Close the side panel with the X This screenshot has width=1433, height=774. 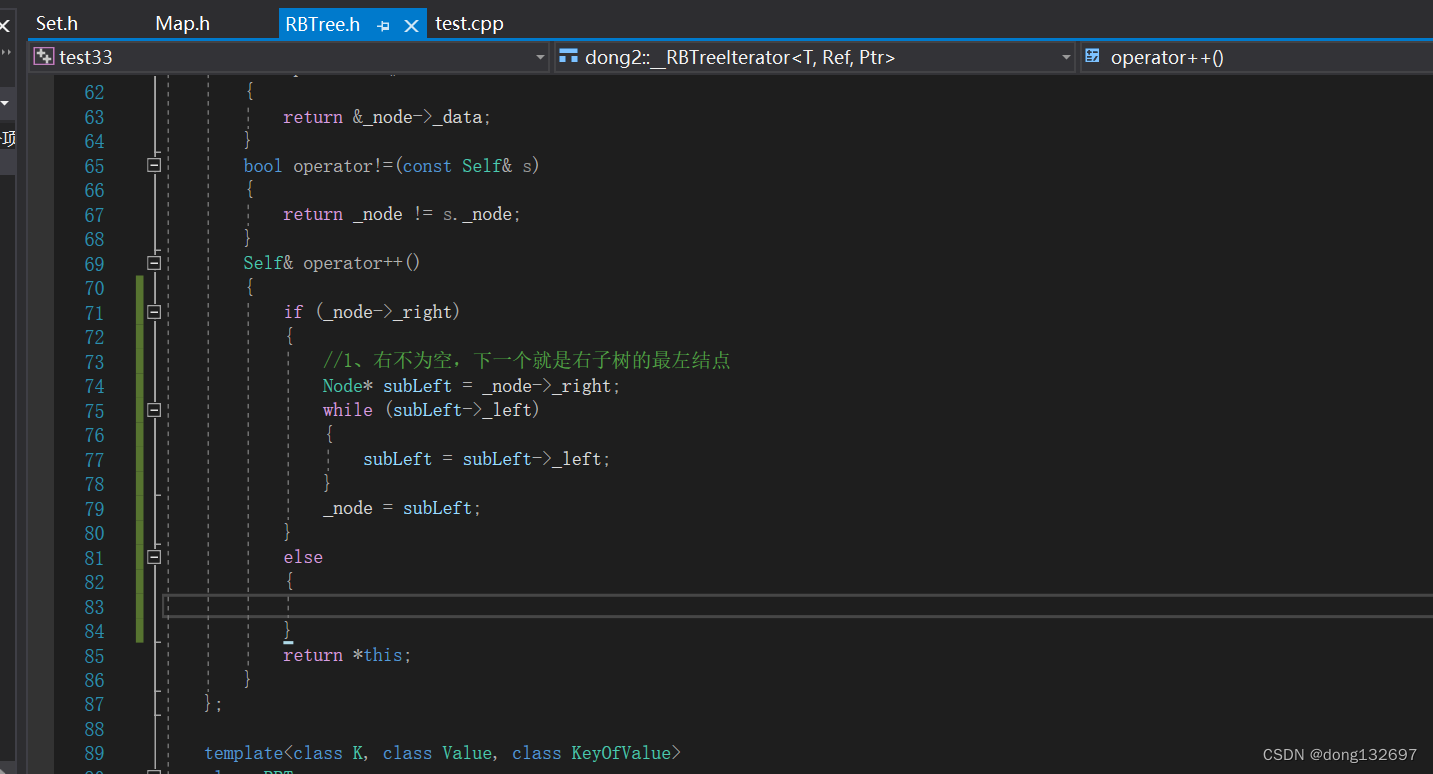pyautogui.click(x=5, y=27)
